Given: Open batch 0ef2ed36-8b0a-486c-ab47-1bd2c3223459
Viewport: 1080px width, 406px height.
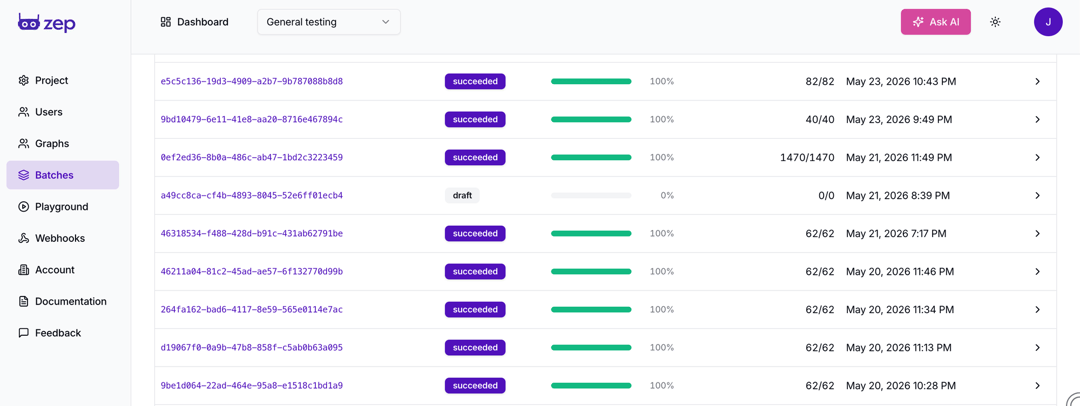Looking at the screenshot, I should pyautogui.click(x=251, y=157).
